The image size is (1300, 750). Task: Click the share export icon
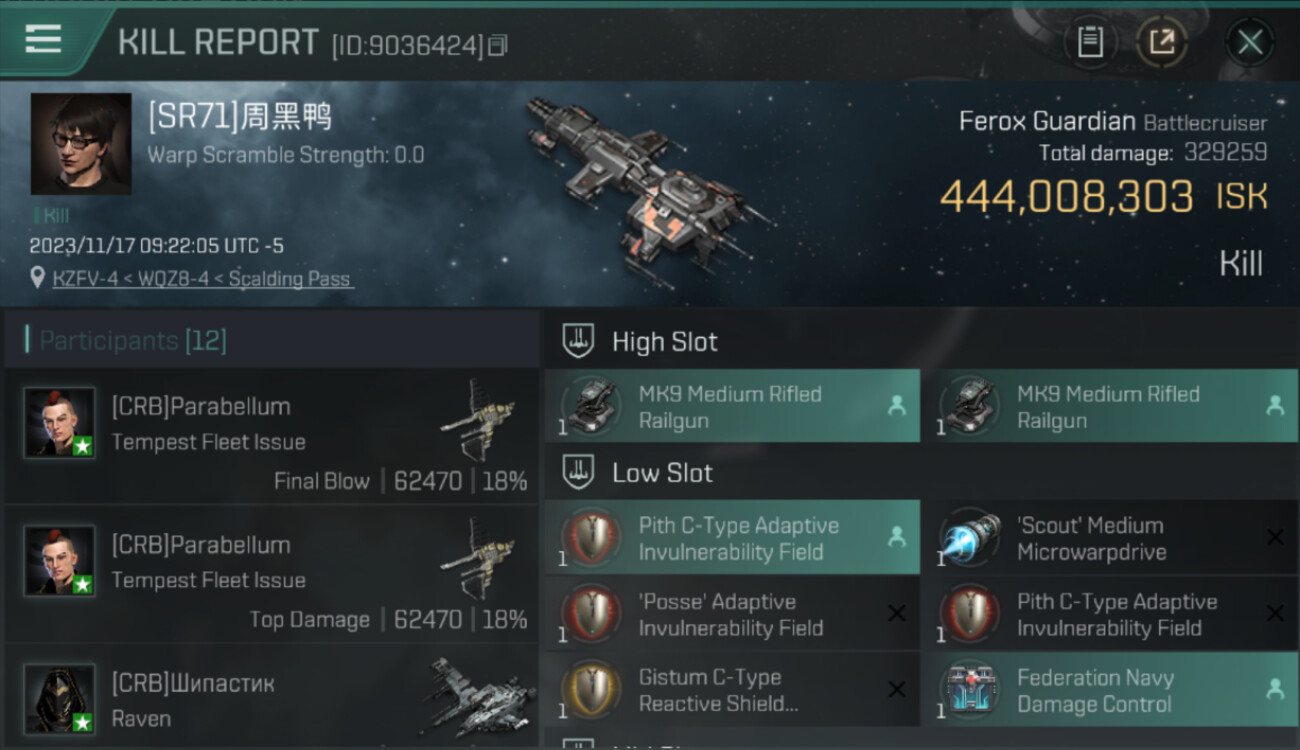coord(1161,42)
